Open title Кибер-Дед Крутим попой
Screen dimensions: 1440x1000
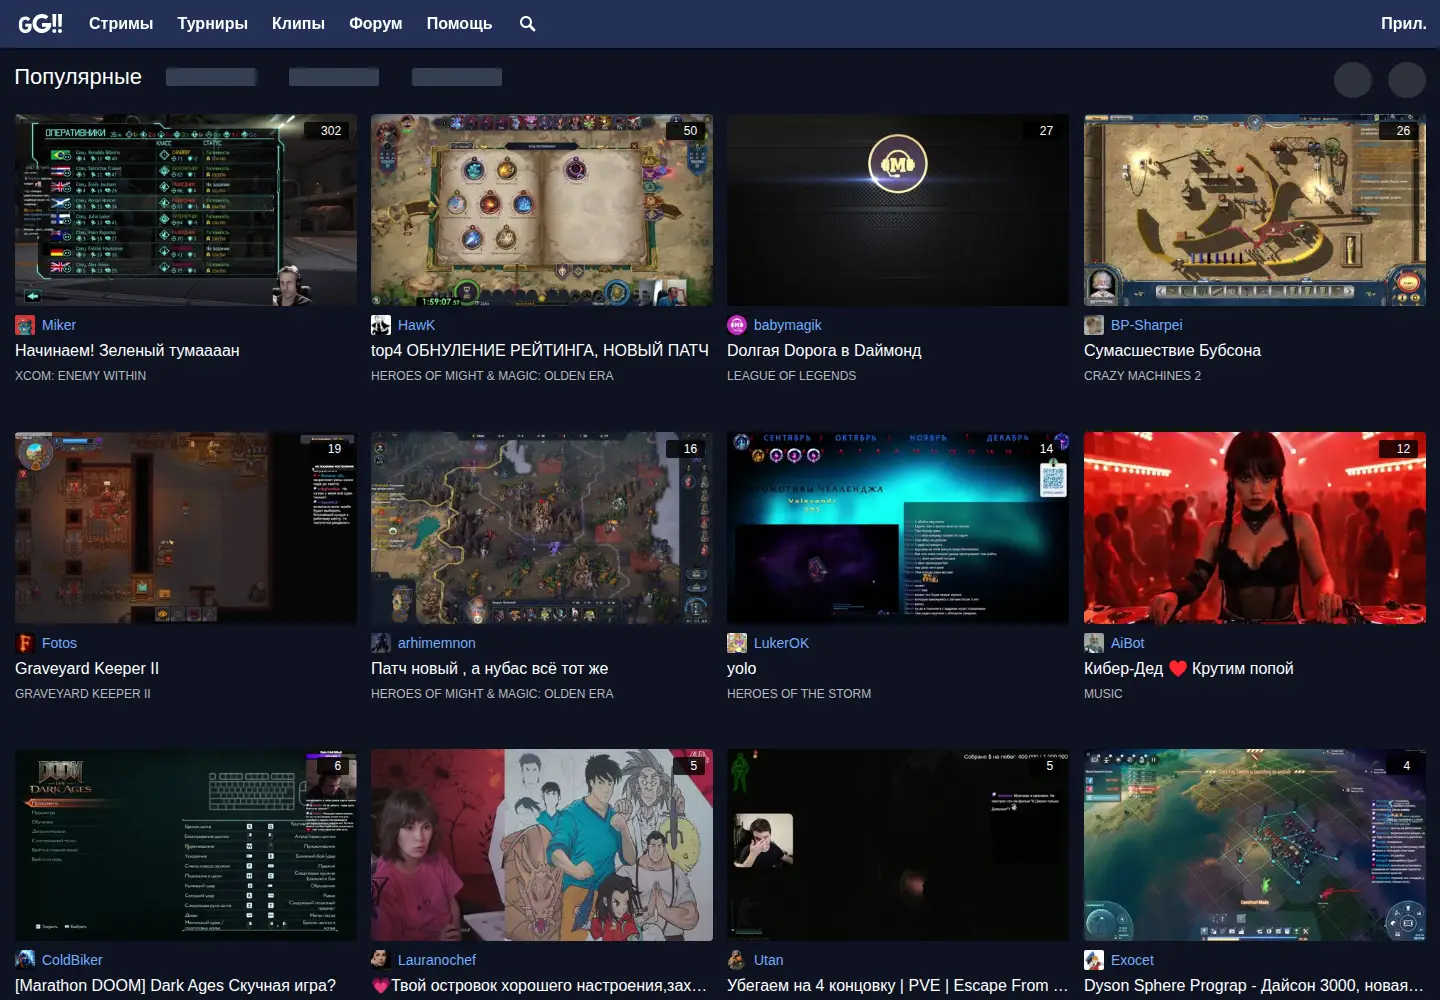pyautogui.click(x=1189, y=668)
